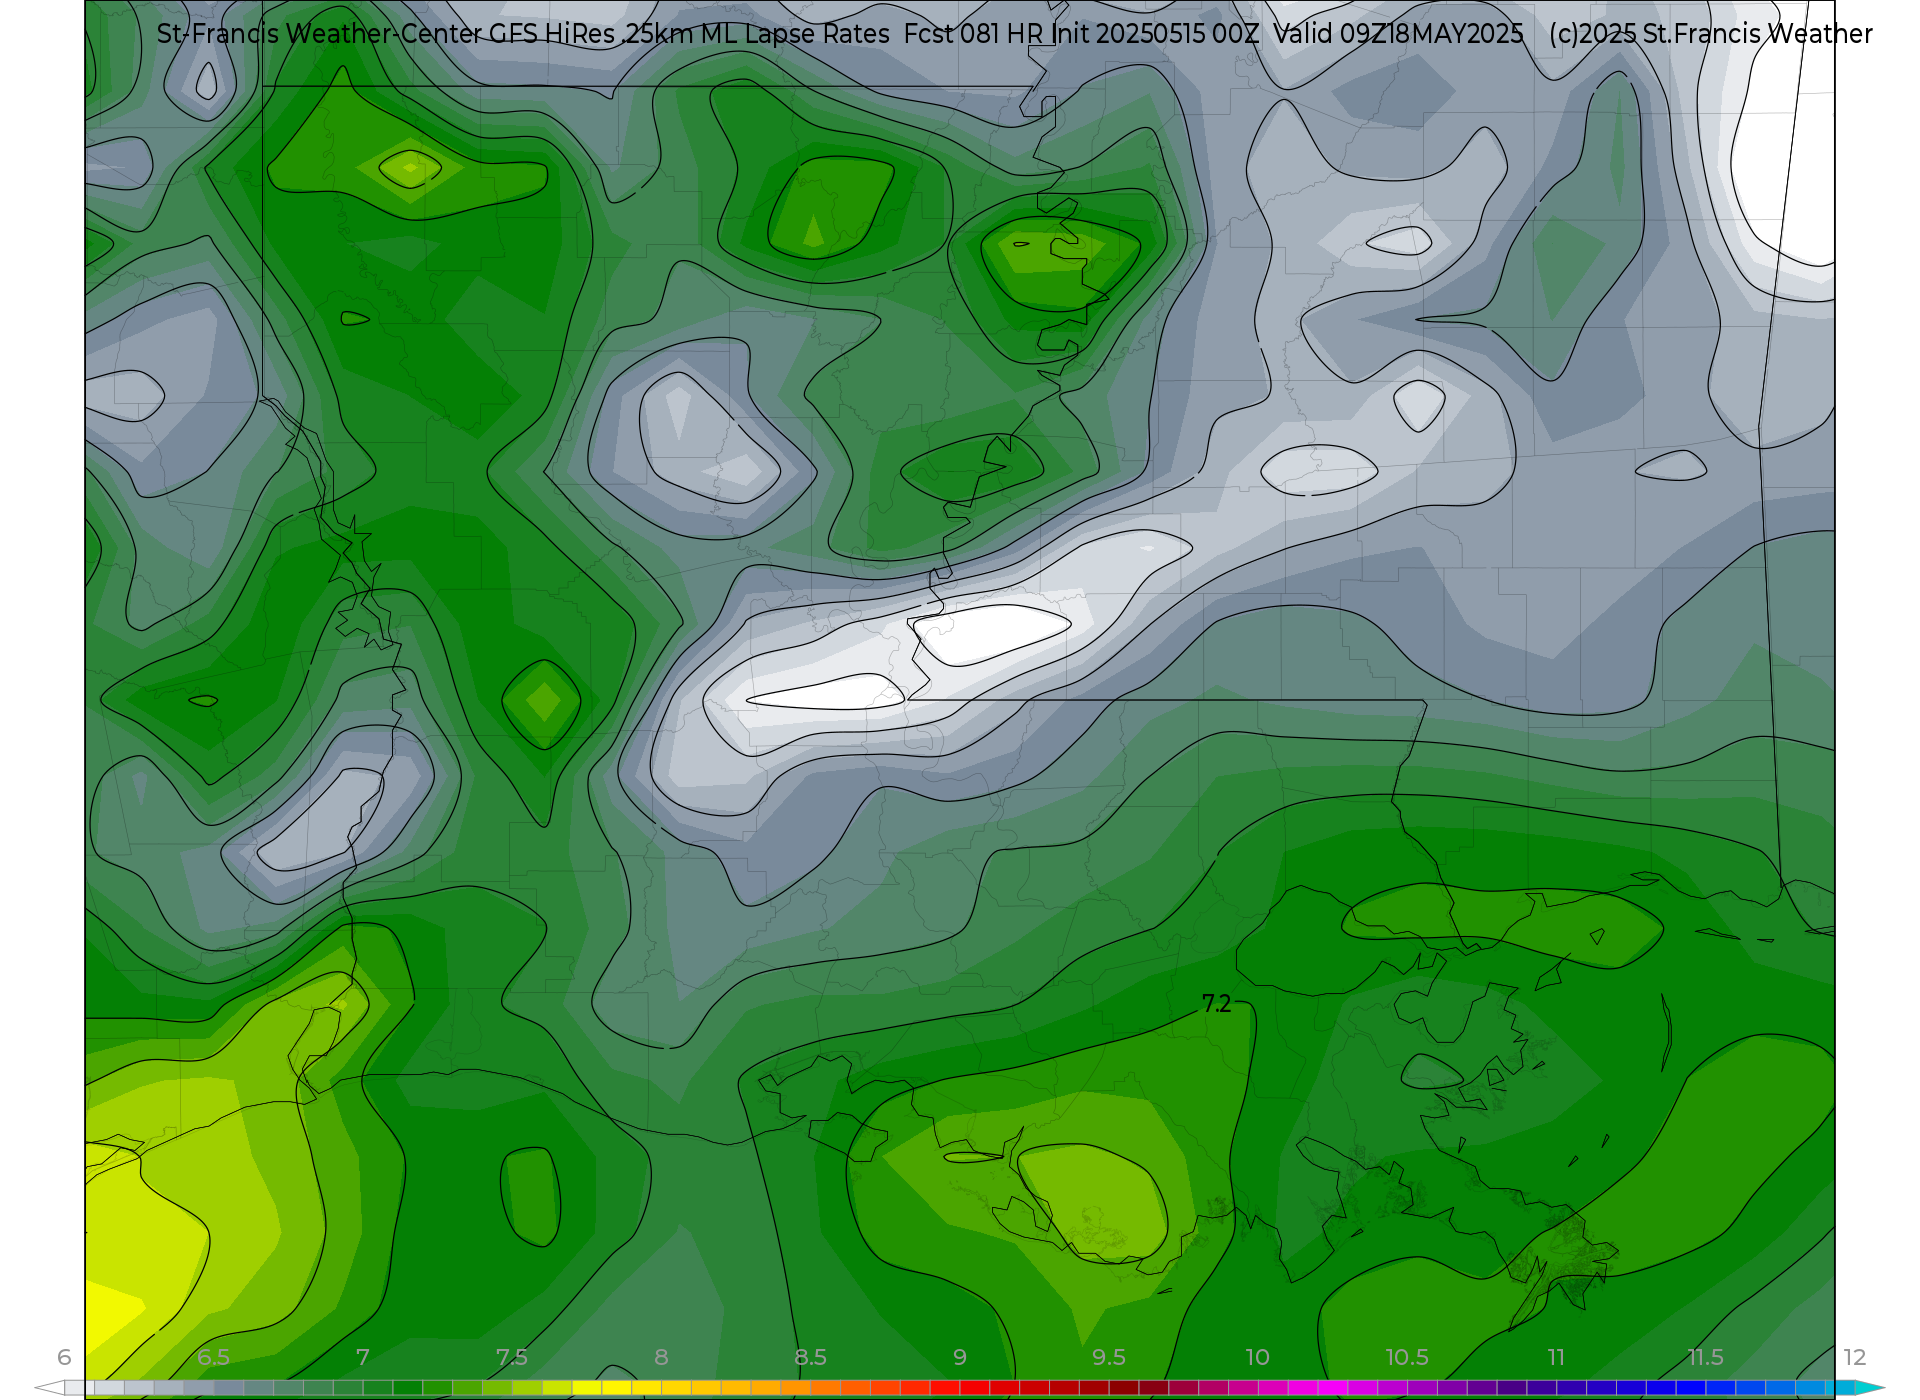
Task: Click the '10' colorbar tick label
Action: pyautogui.click(x=1258, y=1357)
